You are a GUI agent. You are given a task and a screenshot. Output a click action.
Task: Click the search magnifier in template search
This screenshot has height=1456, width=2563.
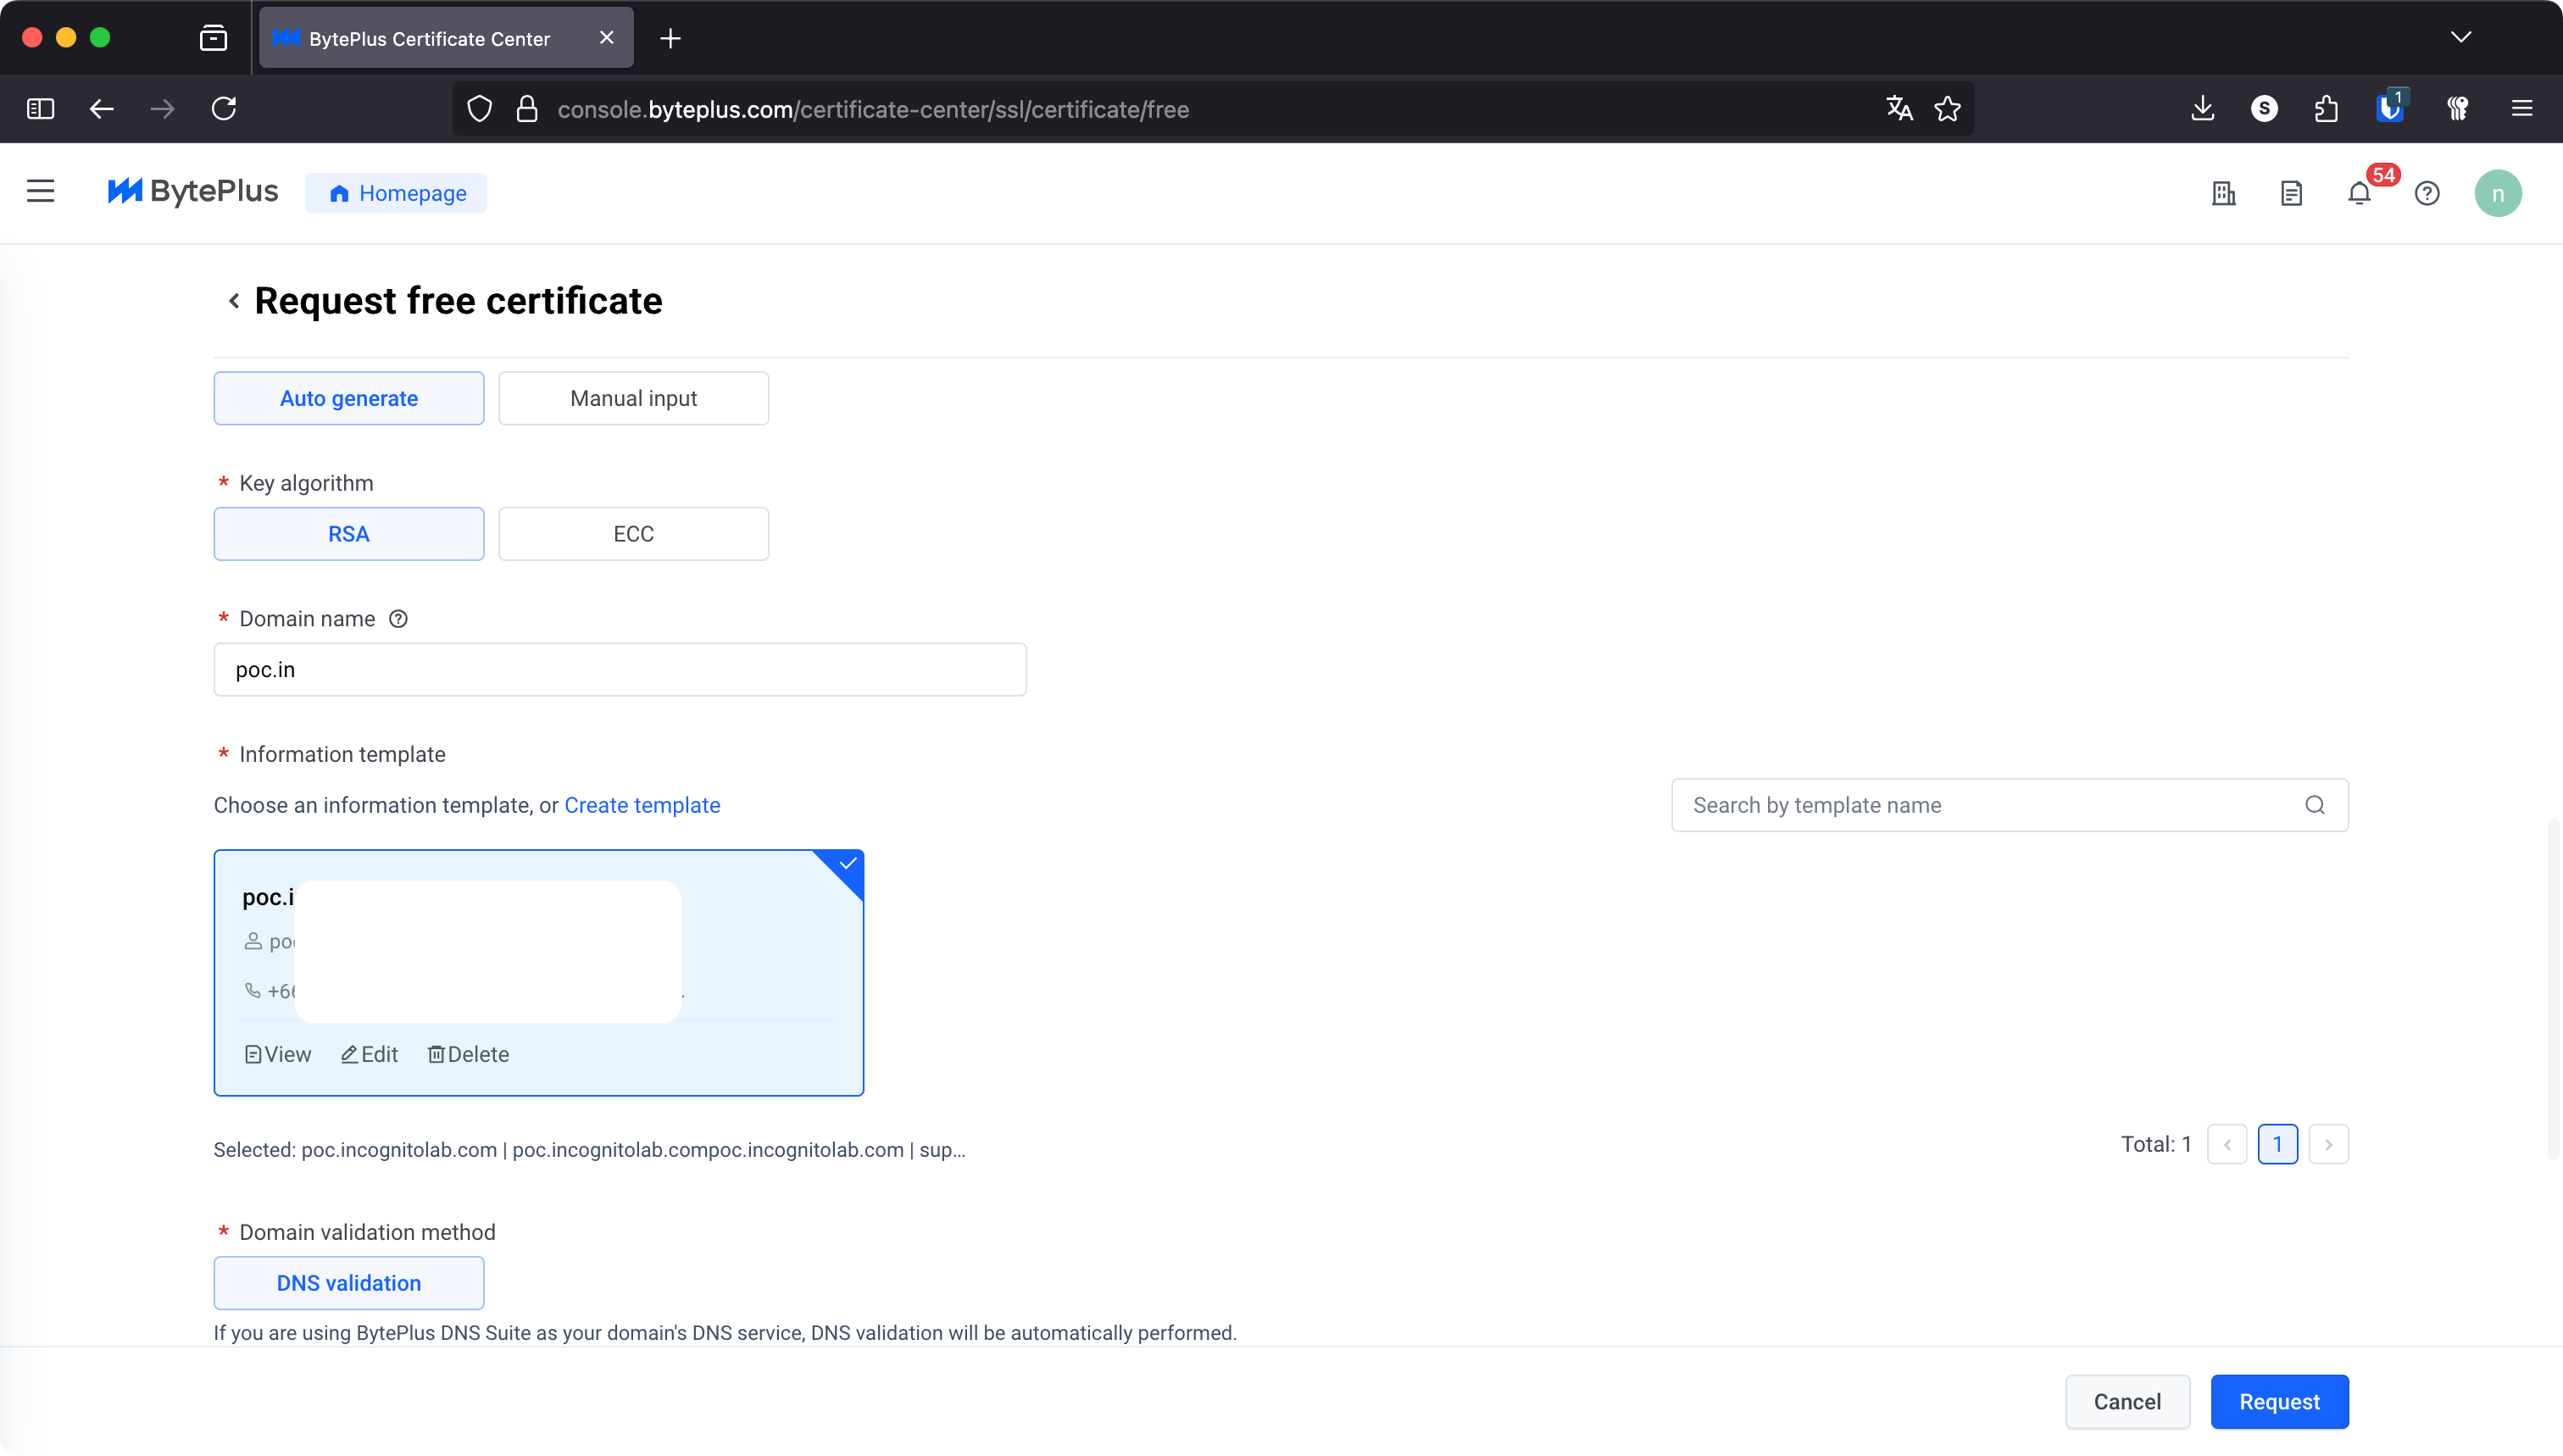tap(2314, 805)
